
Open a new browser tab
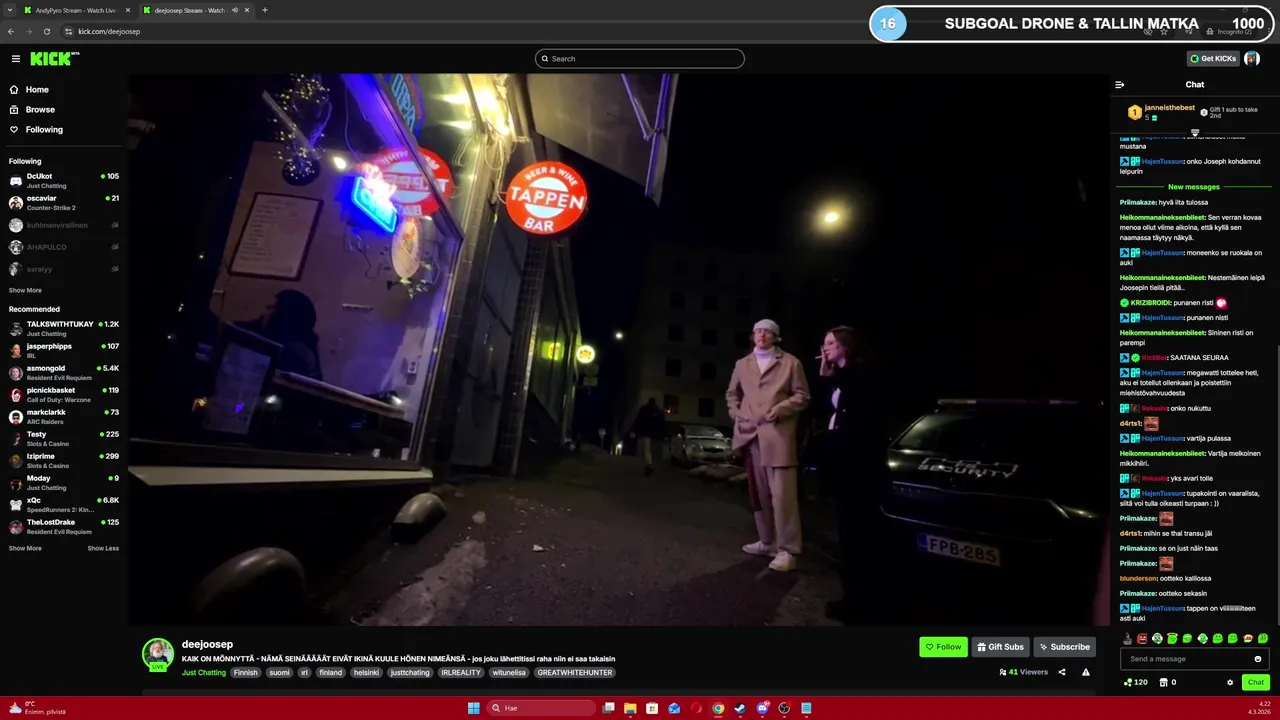coord(265,10)
